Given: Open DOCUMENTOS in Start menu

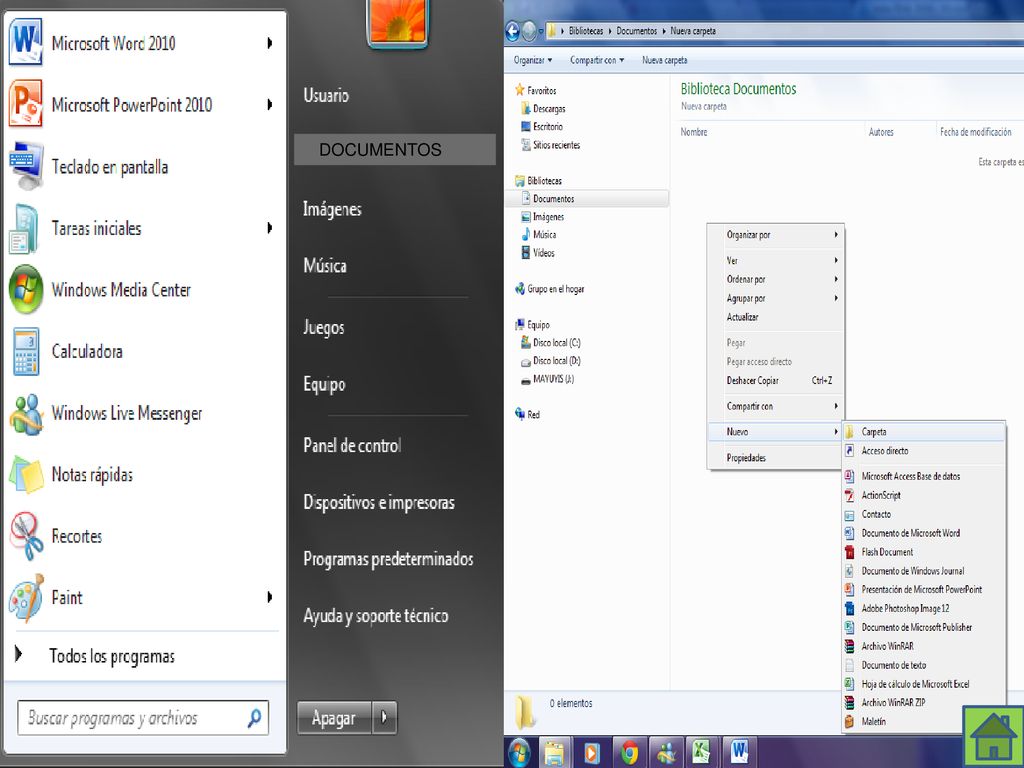Looking at the screenshot, I should [394, 150].
